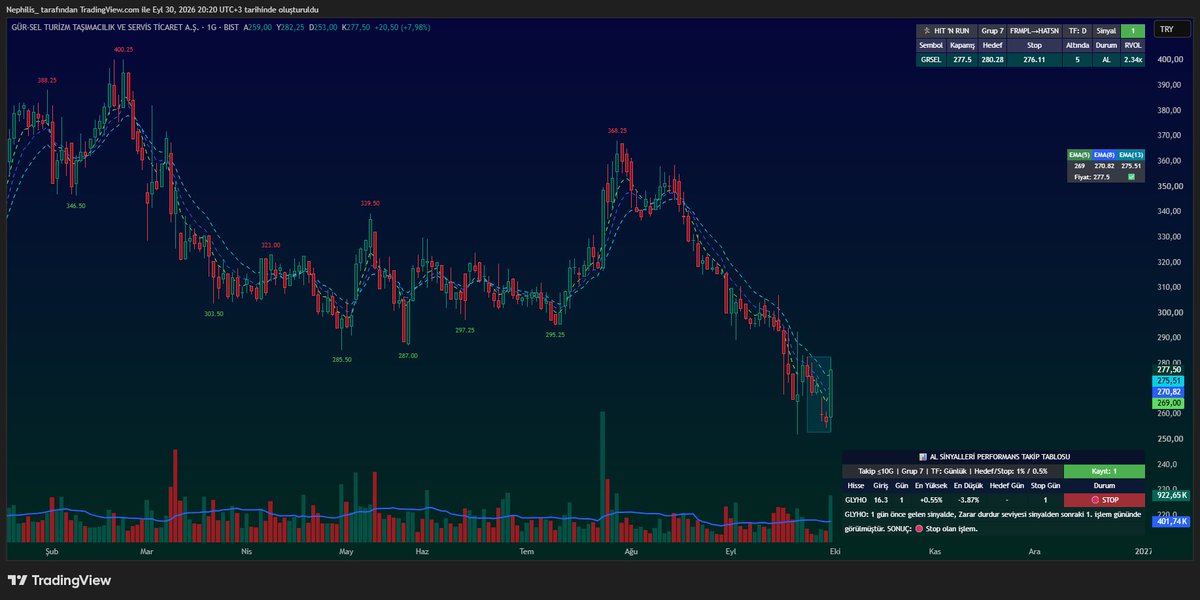Click the AL SİNYALLERİ PERFORMANS TAKİP TABLOSU title
1200x600 pixels.
(x=999, y=456)
